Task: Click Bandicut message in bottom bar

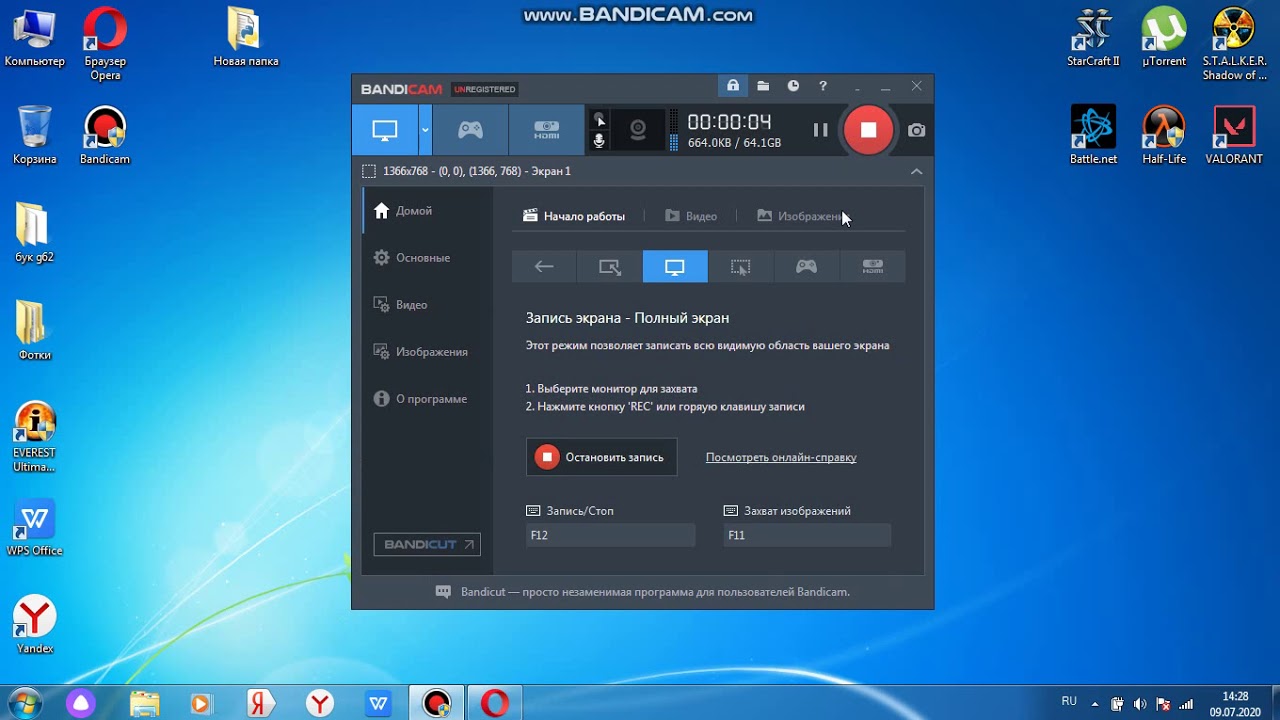Action: 655,592
